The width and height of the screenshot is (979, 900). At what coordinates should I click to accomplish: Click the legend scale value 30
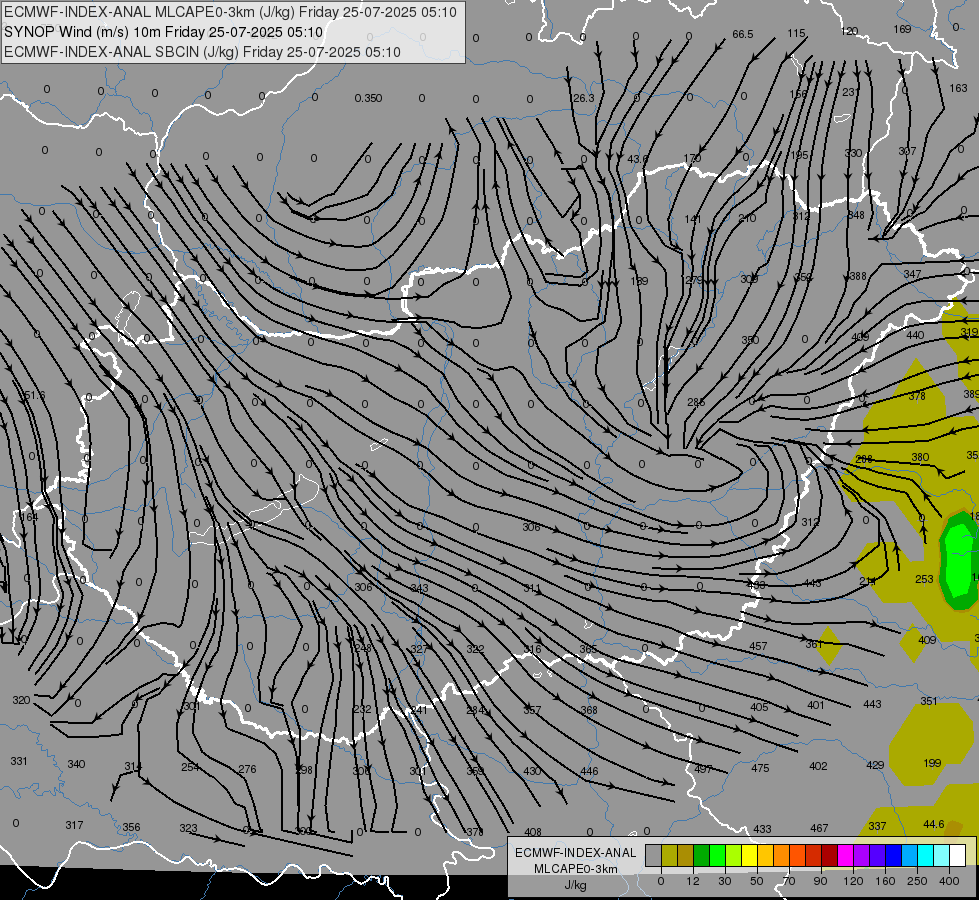point(724,881)
